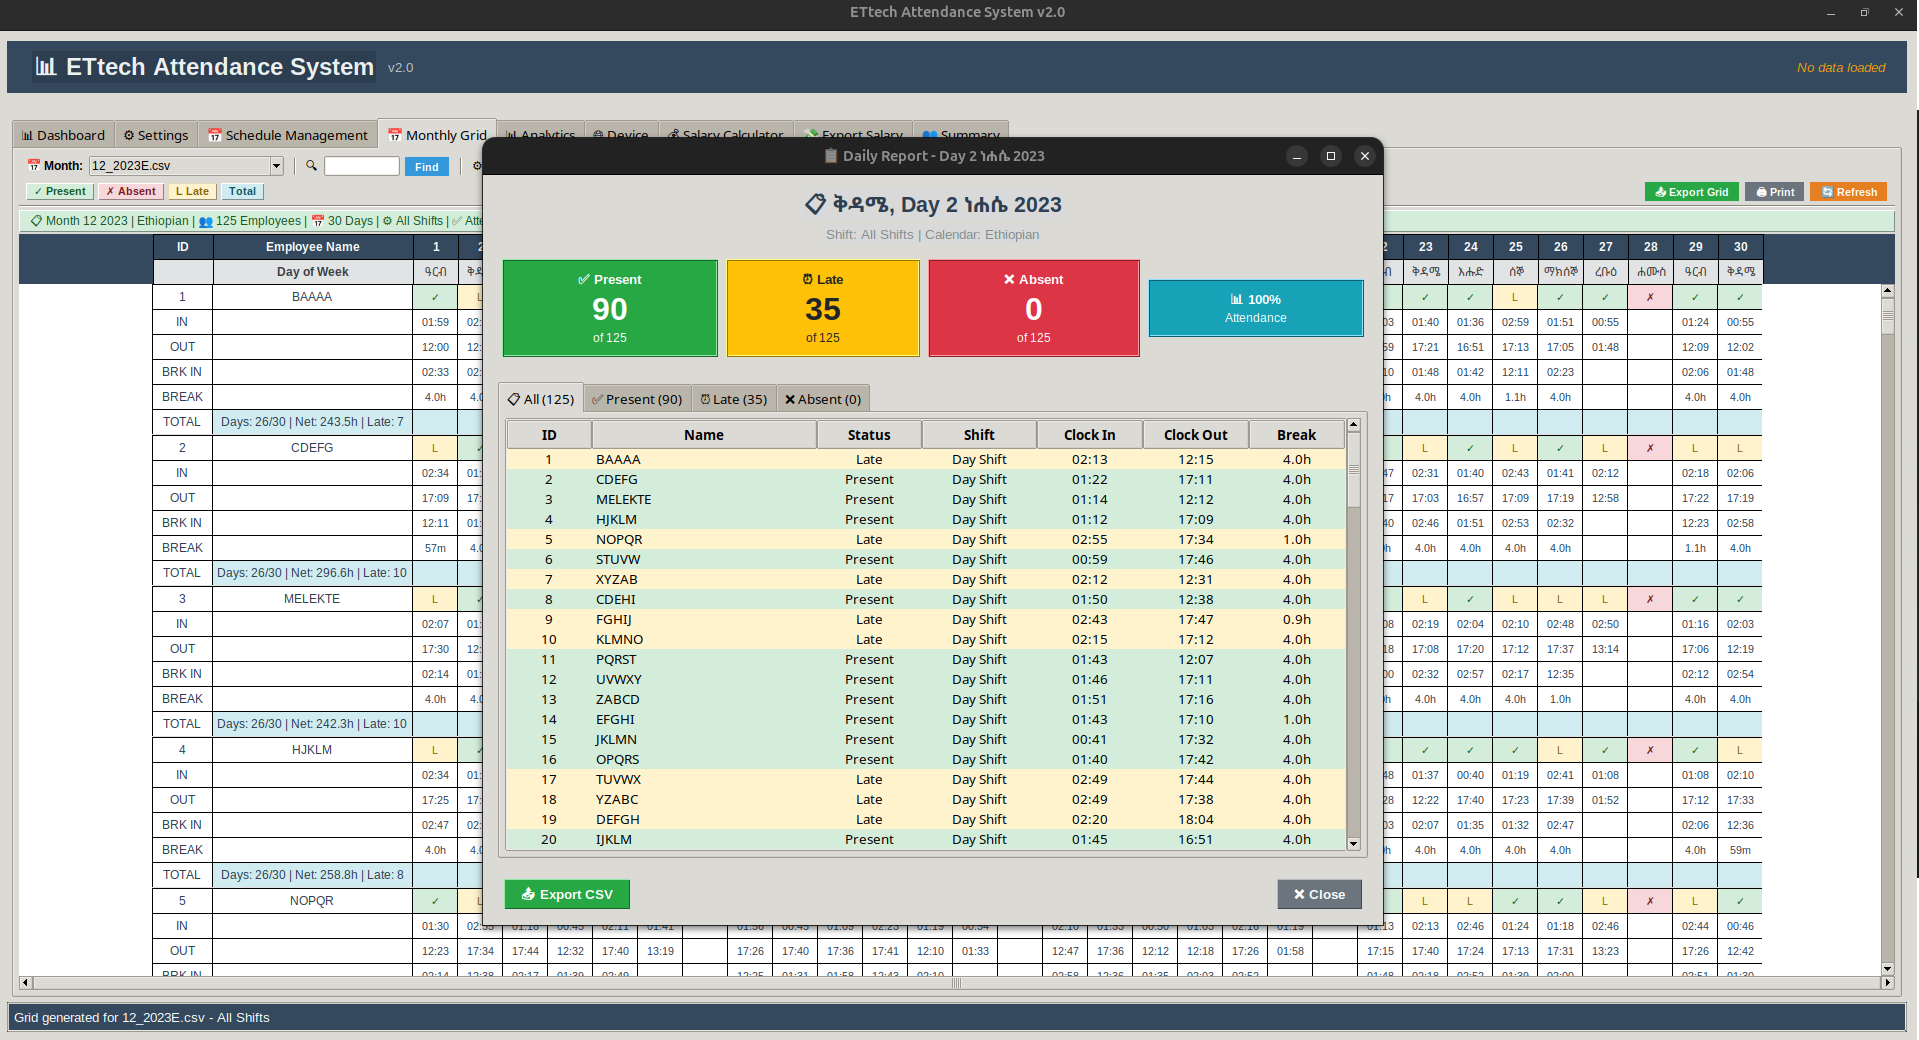Click the green Present 90 summary card

610,308
